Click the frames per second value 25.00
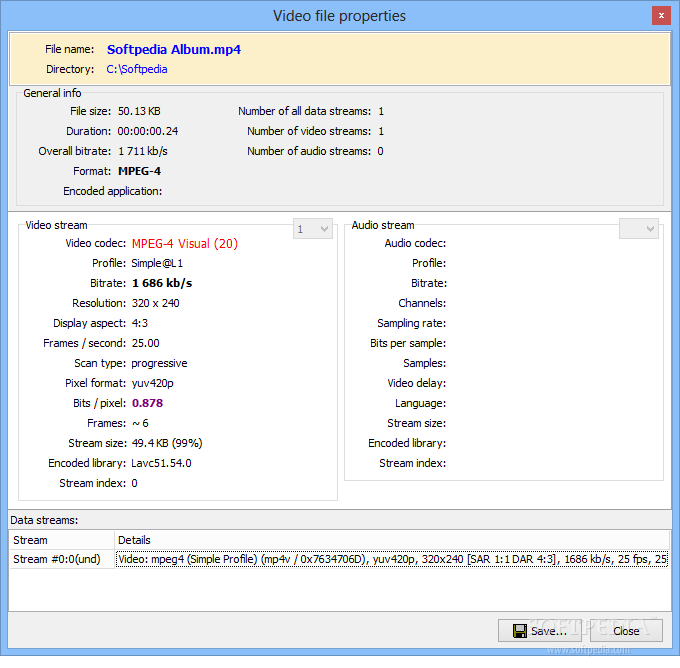The height and width of the screenshot is (668, 680). (145, 343)
